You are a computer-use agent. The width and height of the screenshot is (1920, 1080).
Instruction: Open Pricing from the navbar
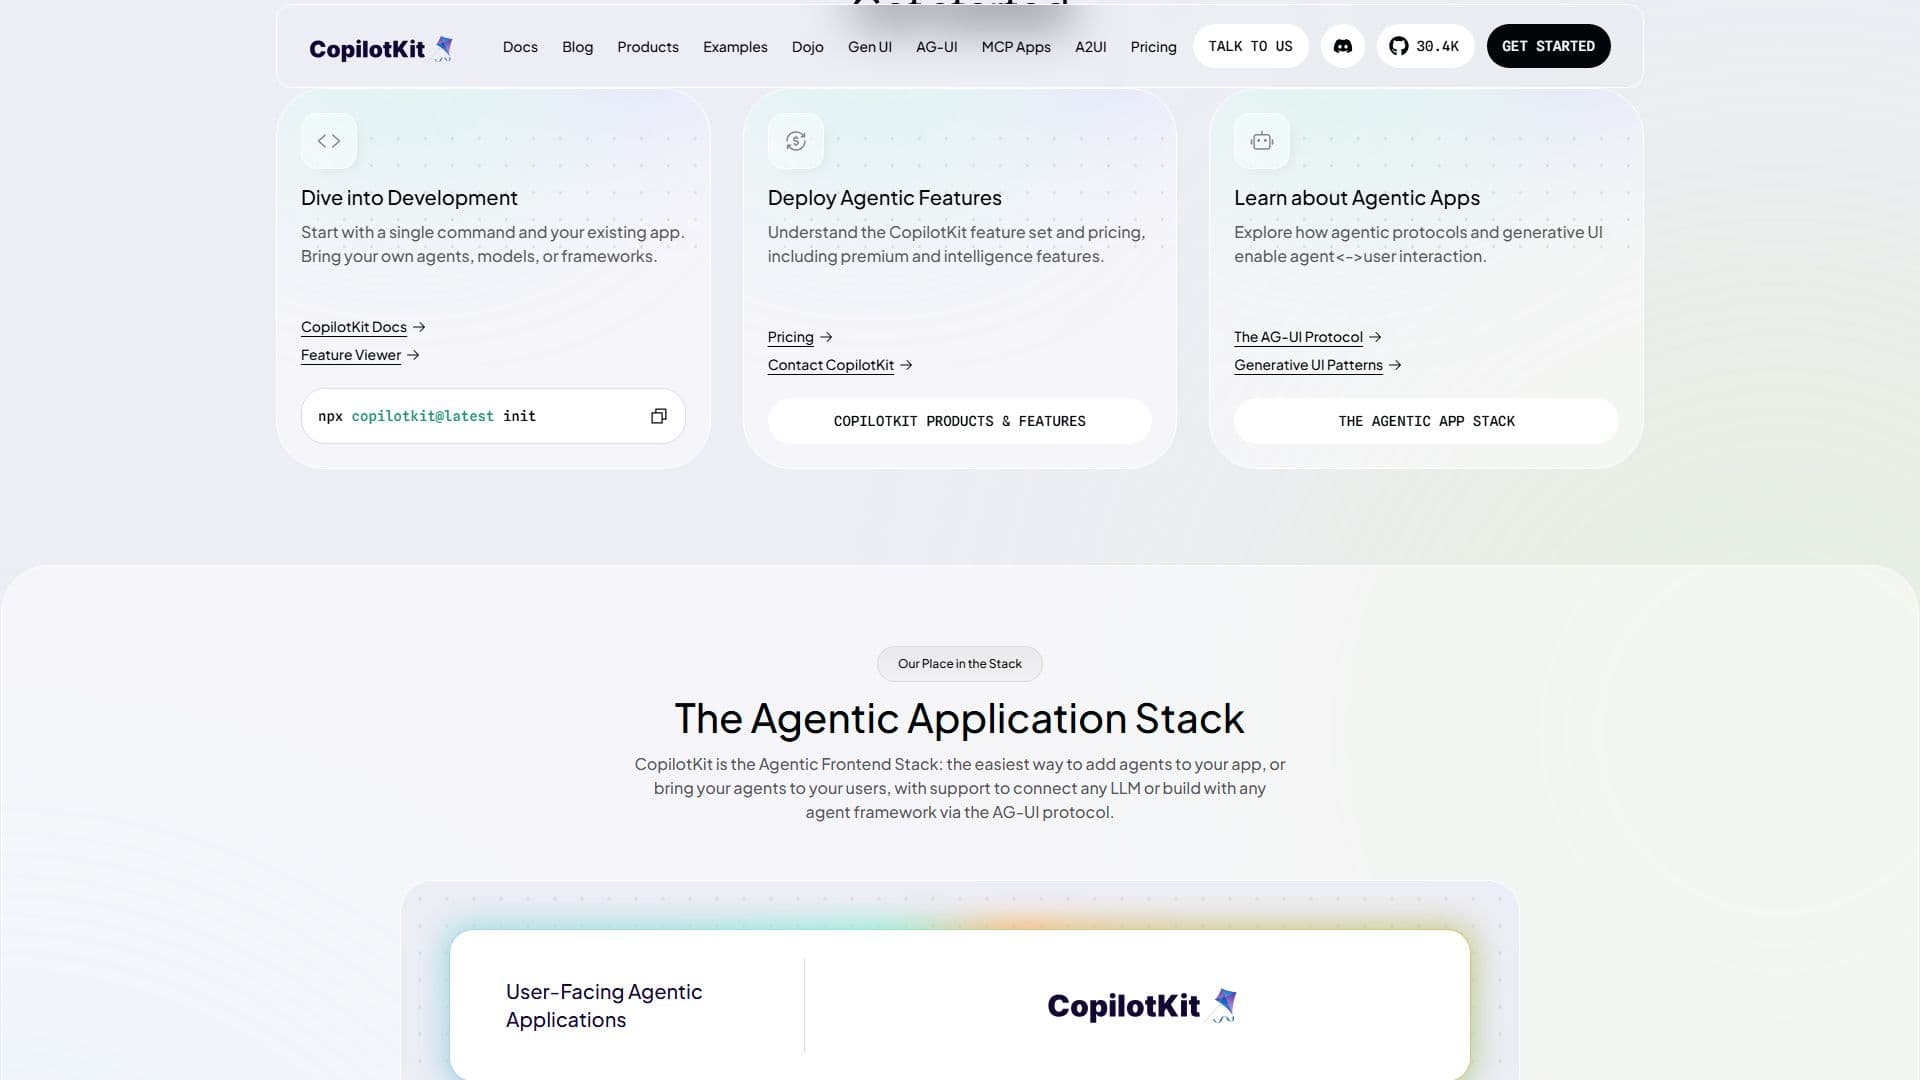(1153, 47)
